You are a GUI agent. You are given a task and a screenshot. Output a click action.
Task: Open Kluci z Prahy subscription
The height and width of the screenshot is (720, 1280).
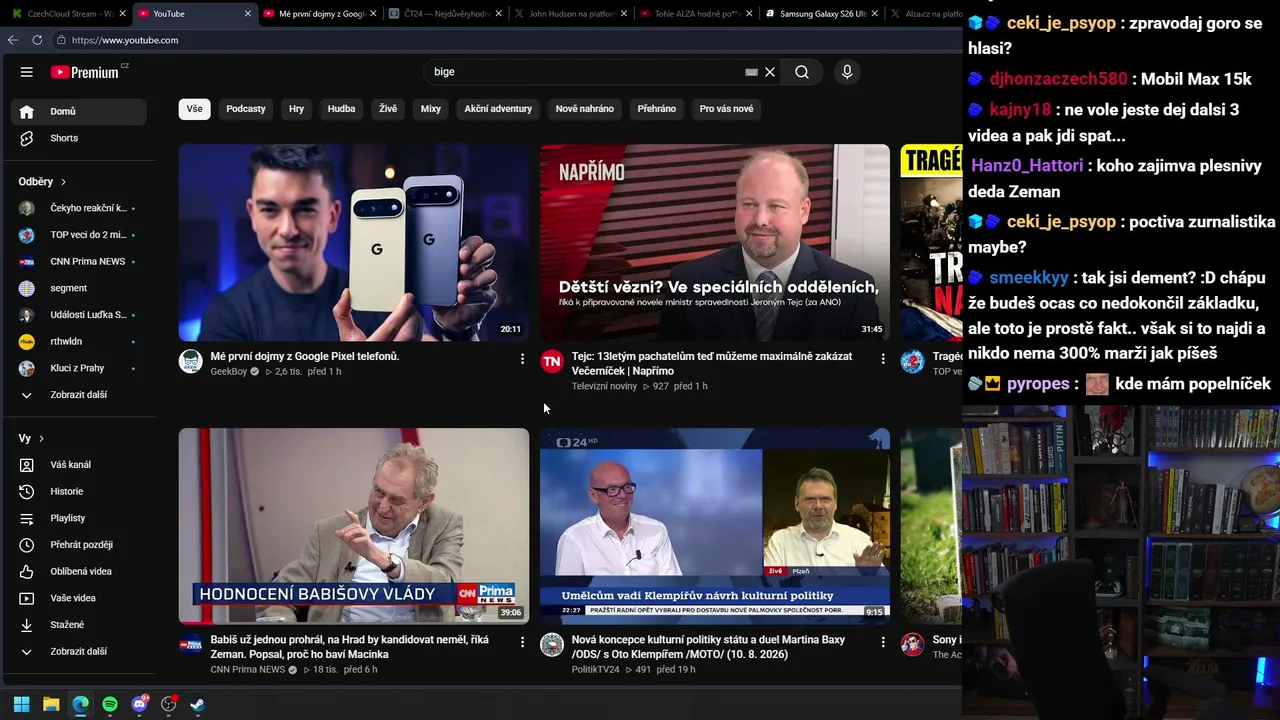pyautogui.click(x=79, y=368)
